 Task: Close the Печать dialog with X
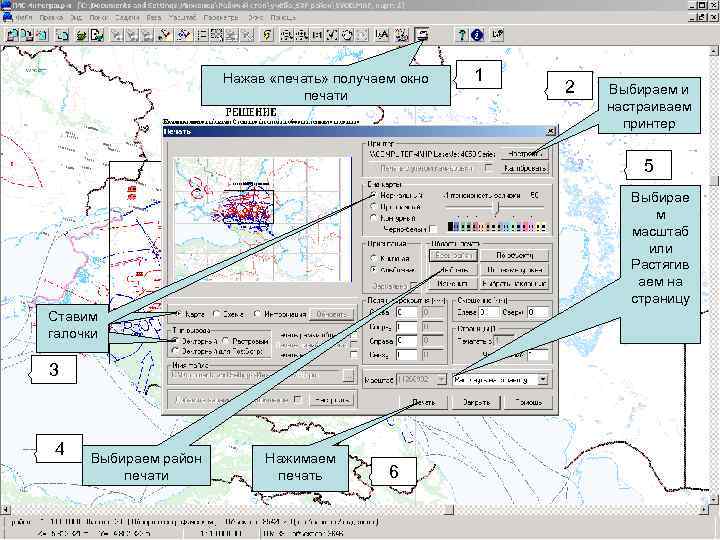551,131
